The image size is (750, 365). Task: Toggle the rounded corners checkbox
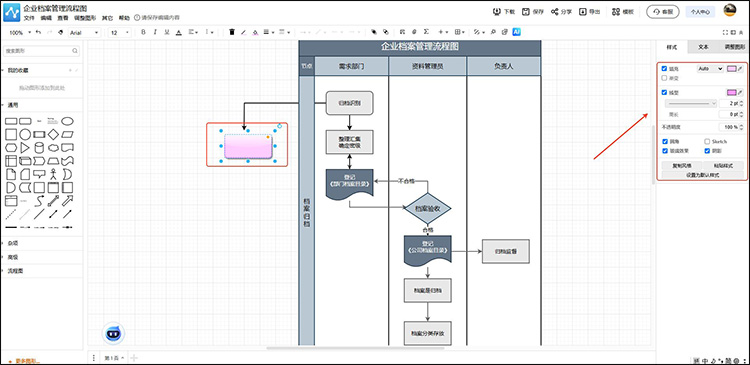pyautogui.click(x=665, y=142)
